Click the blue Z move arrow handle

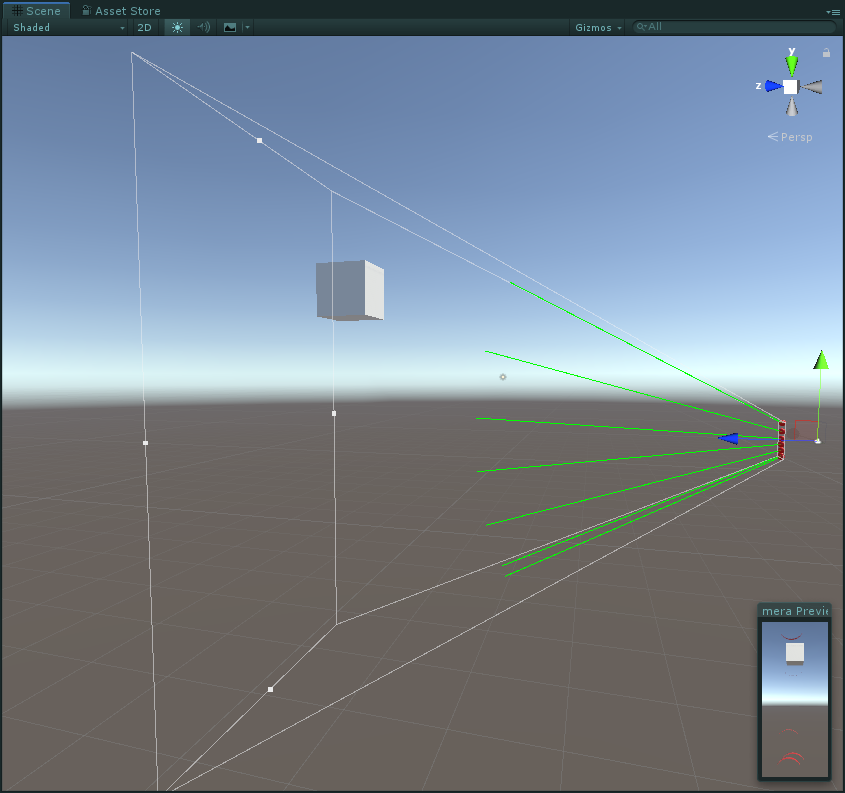coord(728,439)
